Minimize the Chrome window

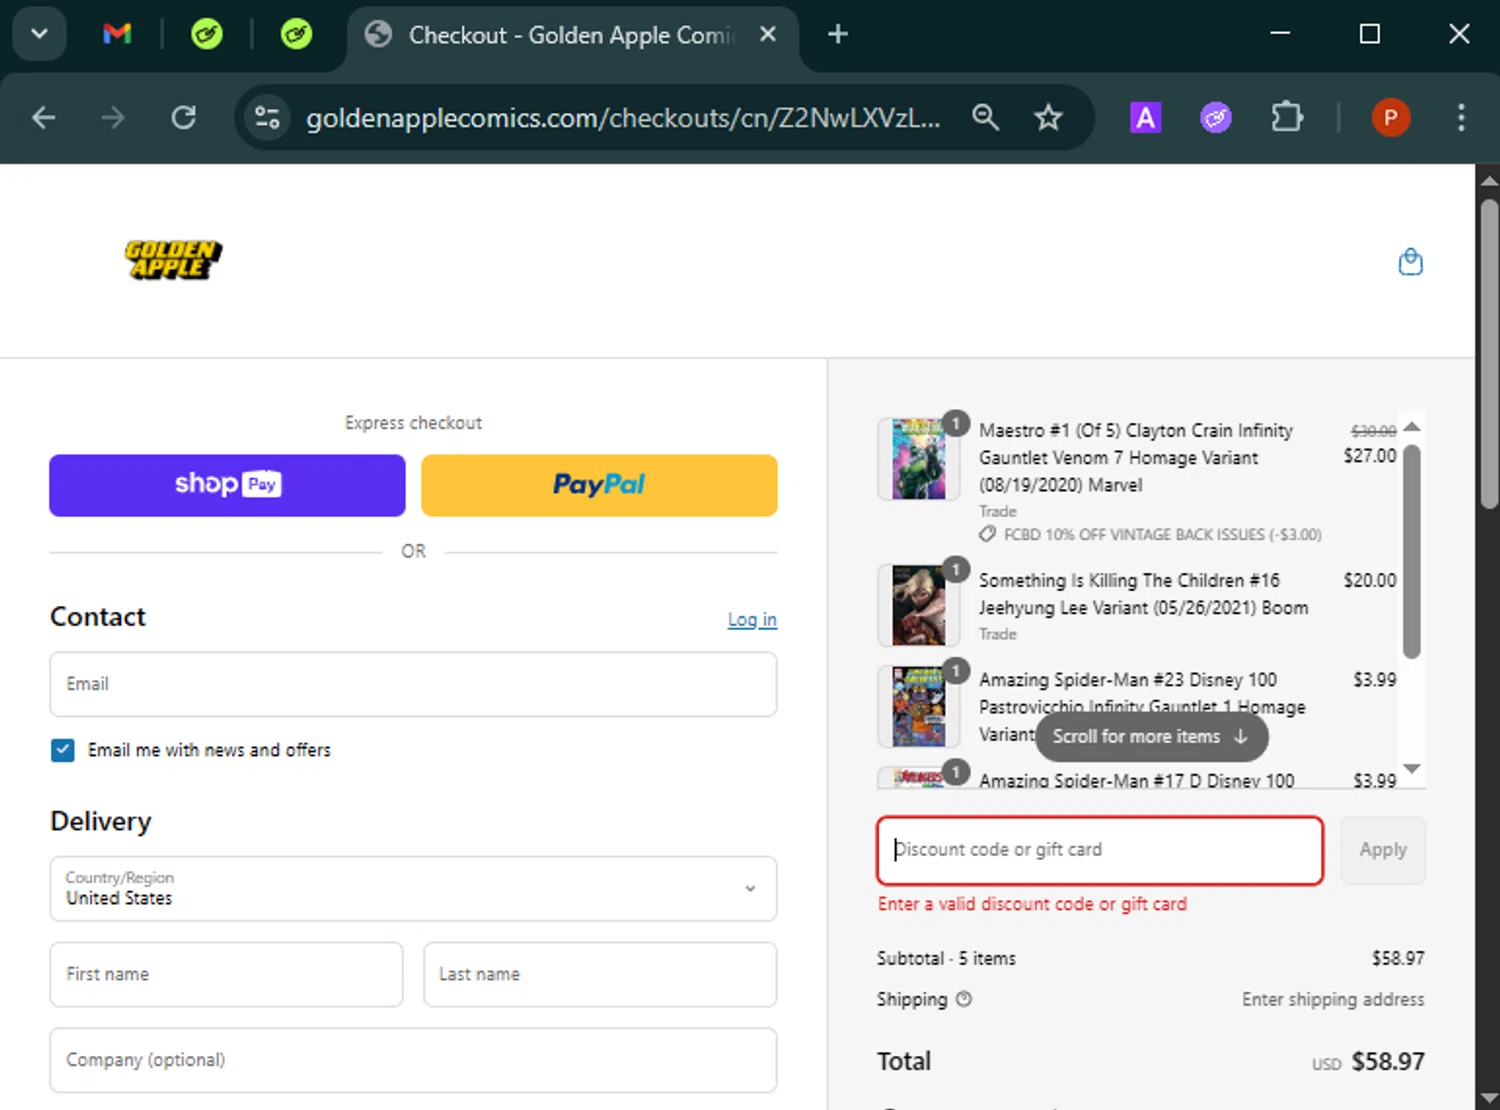pyautogui.click(x=1280, y=34)
